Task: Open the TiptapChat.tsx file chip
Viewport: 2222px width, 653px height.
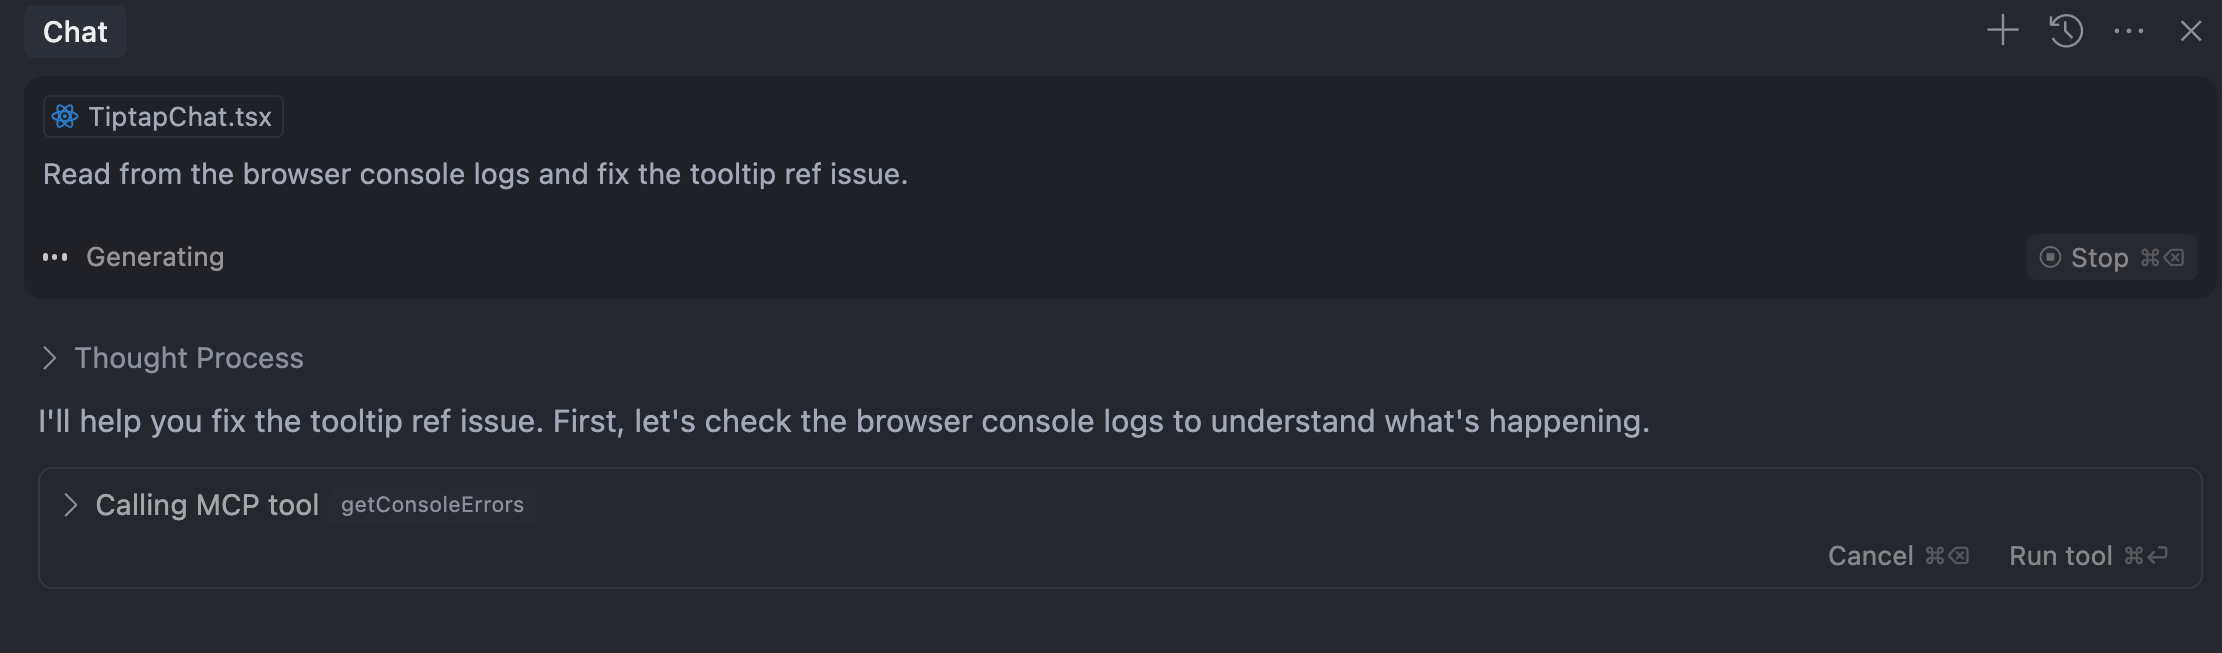Action: tap(163, 117)
